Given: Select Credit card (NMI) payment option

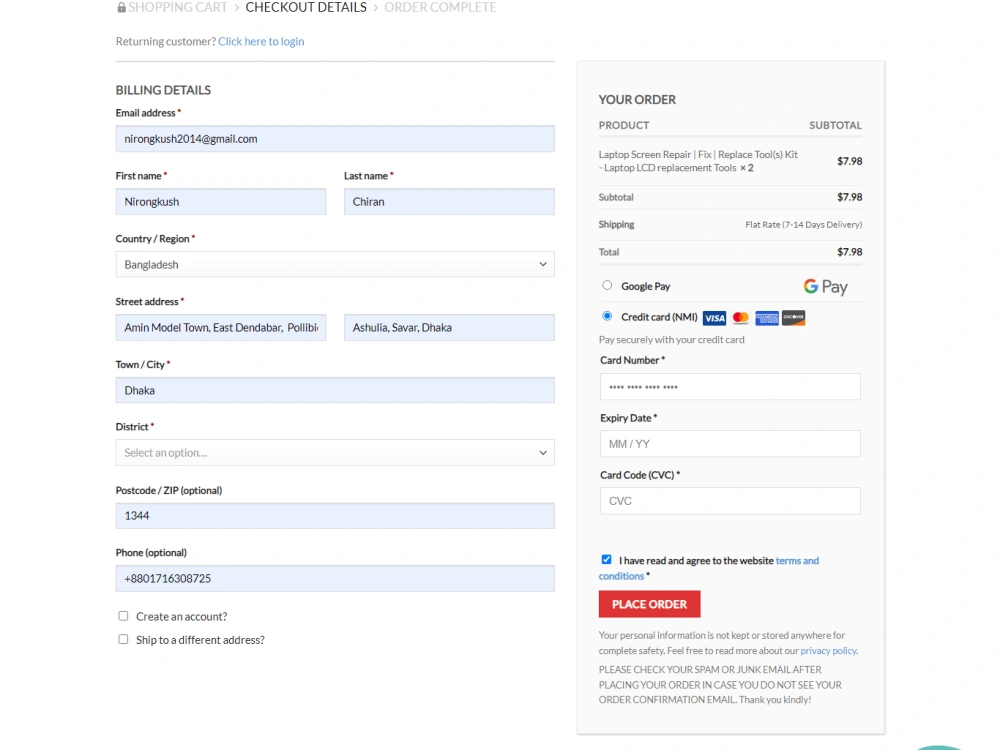Looking at the screenshot, I should pyautogui.click(x=607, y=316).
